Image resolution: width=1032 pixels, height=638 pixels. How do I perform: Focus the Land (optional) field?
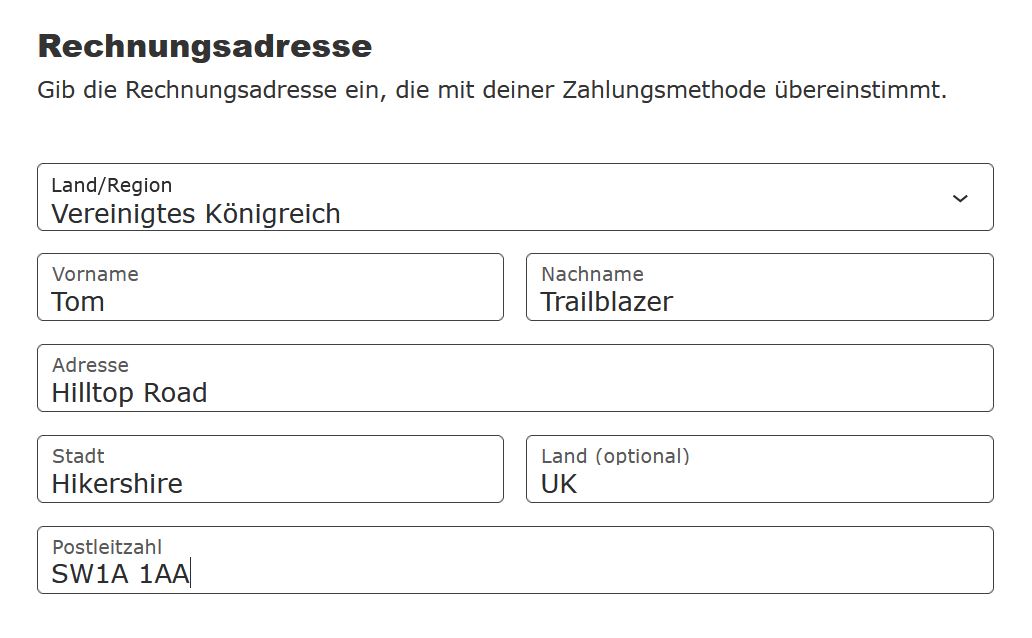[760, 470]
